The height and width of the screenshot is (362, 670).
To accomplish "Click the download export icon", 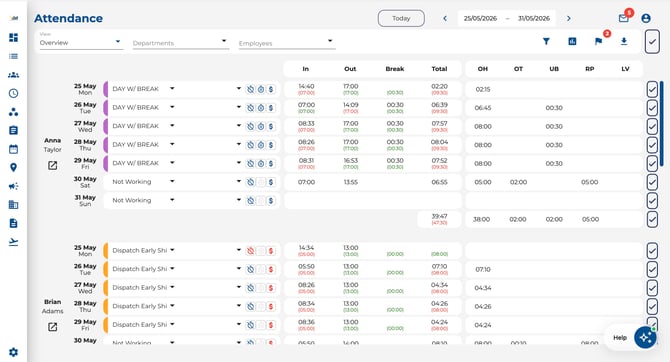I will click(x=624, y=41).
